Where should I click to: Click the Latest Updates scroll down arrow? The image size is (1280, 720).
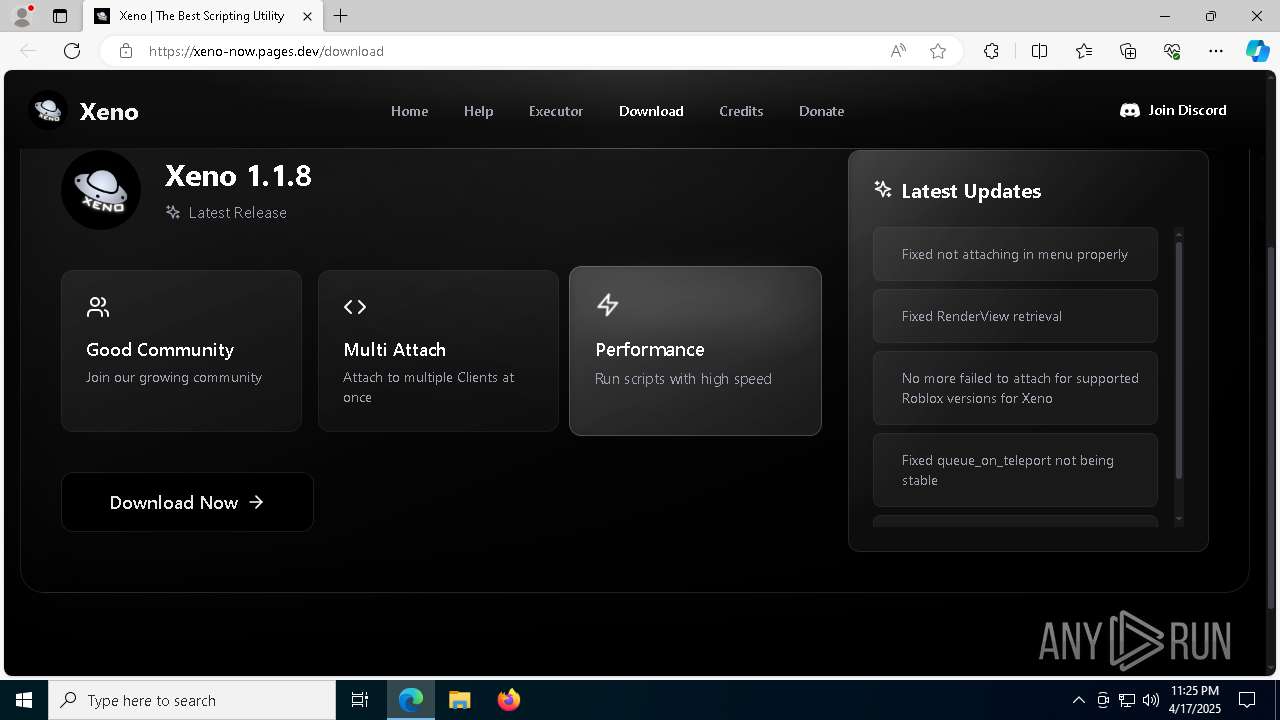click(1179, 519)
